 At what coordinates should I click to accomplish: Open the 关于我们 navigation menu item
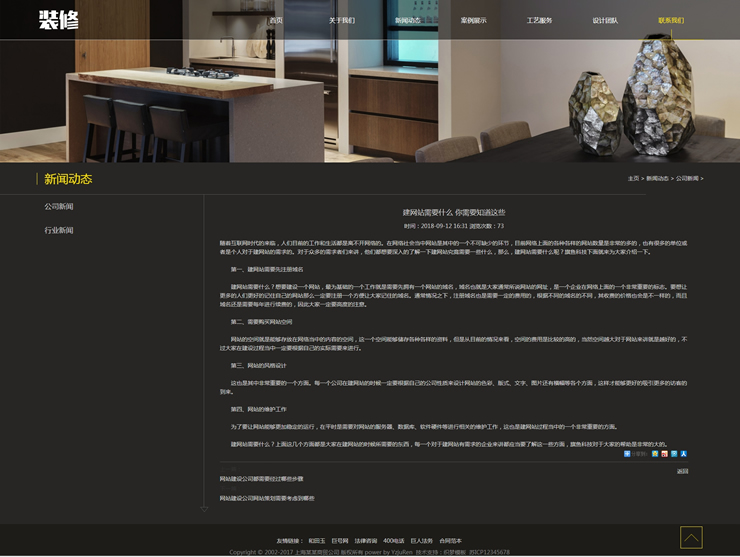click(x=341, y=20)
